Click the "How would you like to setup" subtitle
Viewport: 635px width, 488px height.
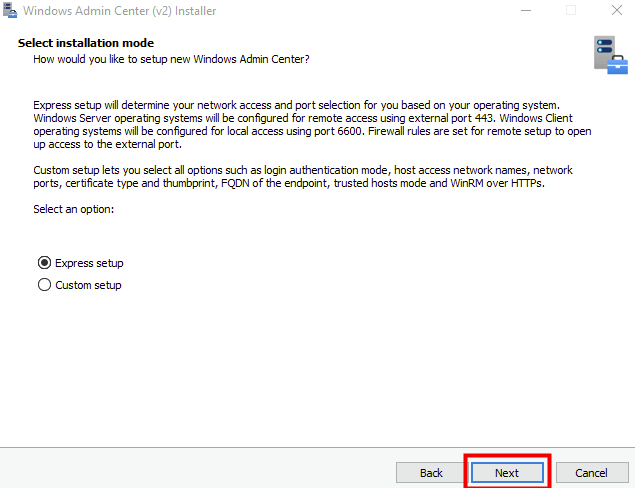[x=171, y=60]
